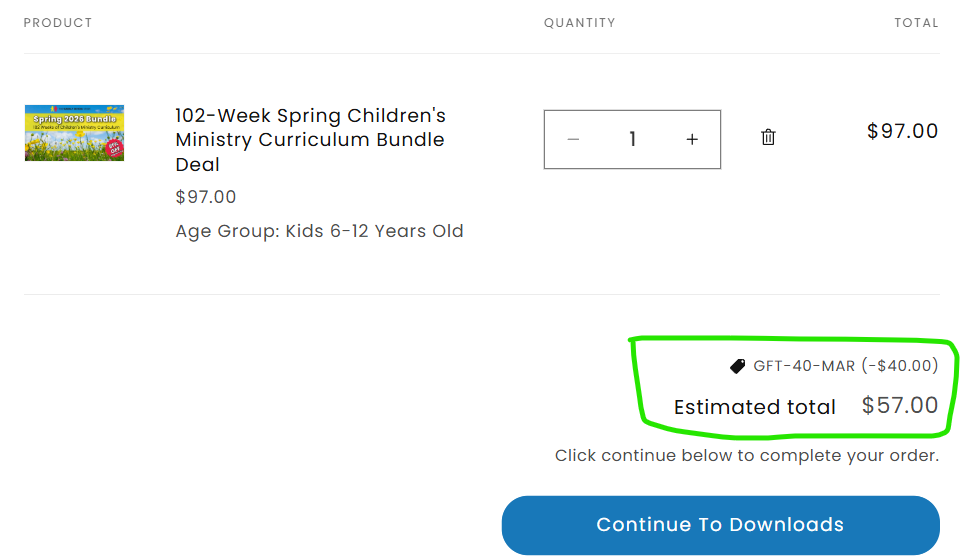Click the $97.00 line item total
Image resolution: width=972 pixels, height=557 pixels.
902,131
